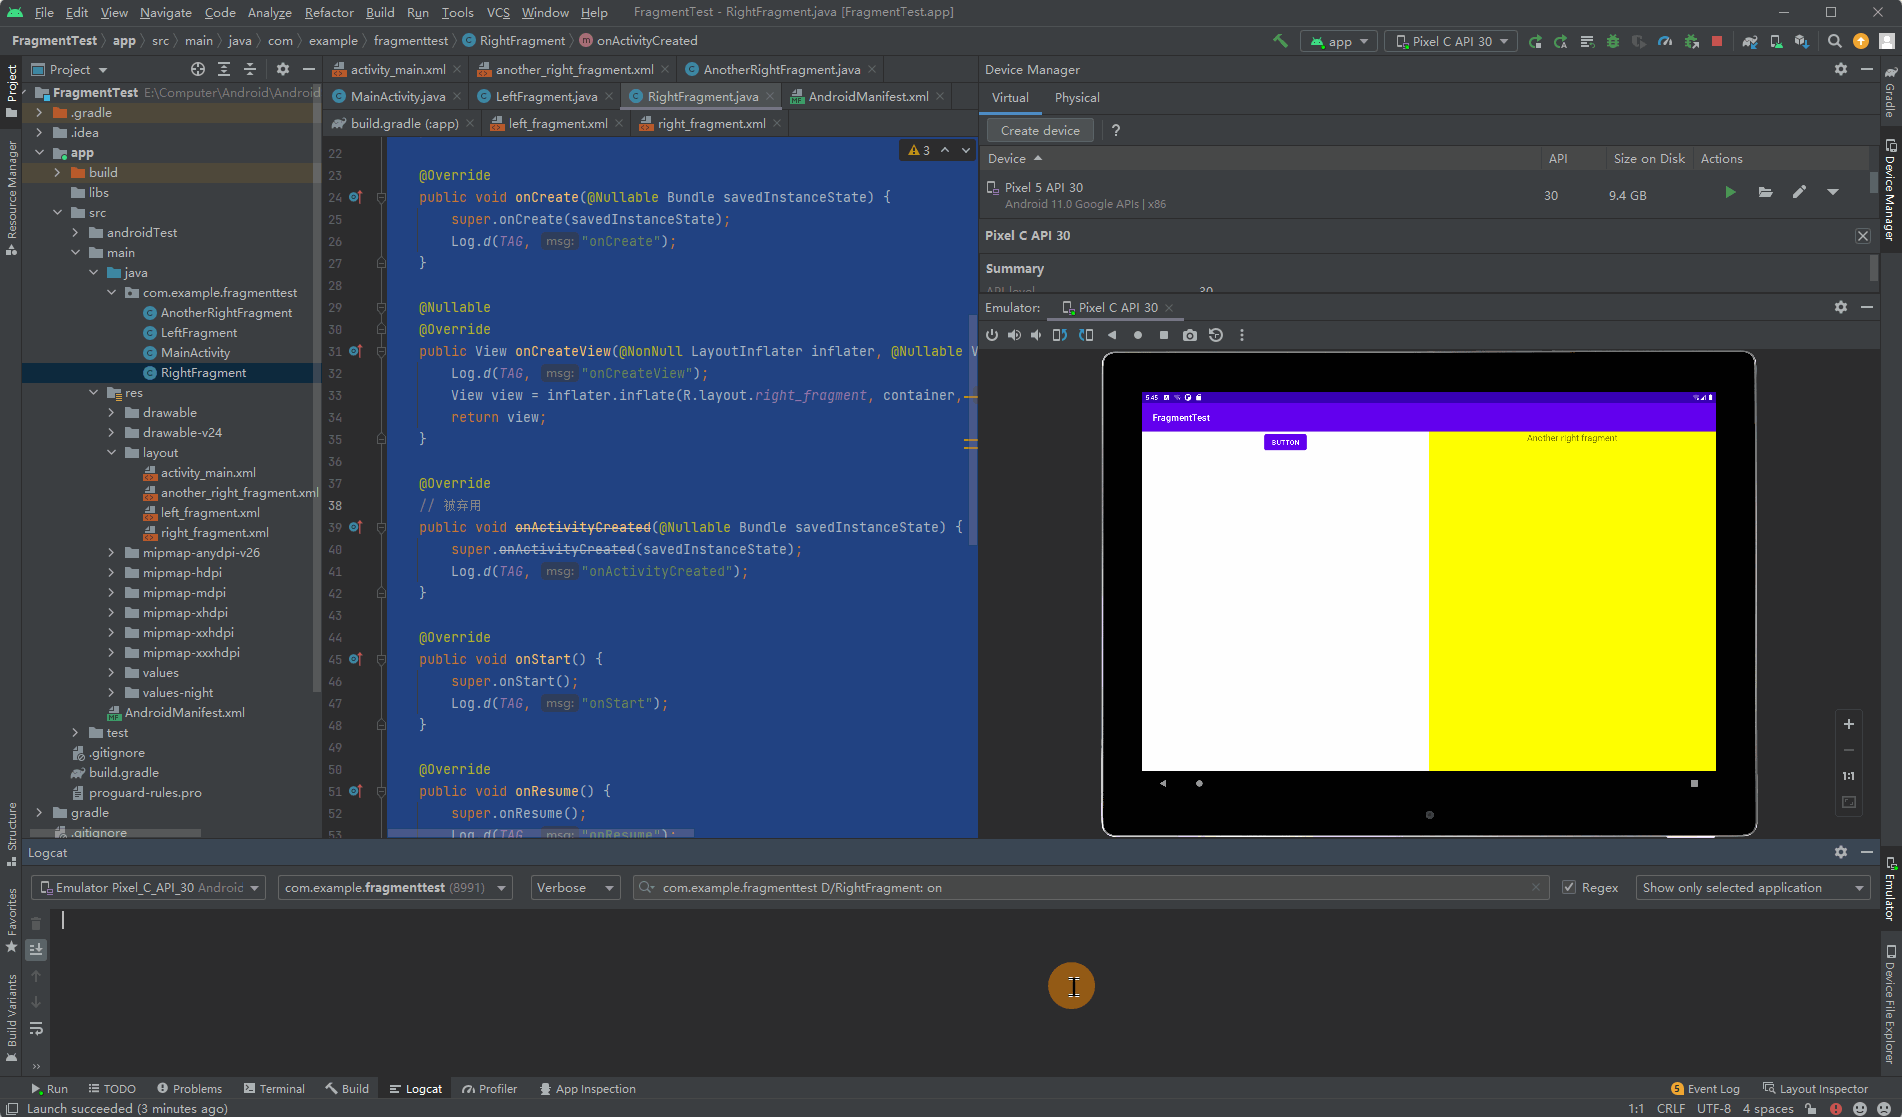Image resolution: width=1902 pixels, height=1117 pixels.
Task: Open the Logcat device selector dropdown
Action: [148, 887]
